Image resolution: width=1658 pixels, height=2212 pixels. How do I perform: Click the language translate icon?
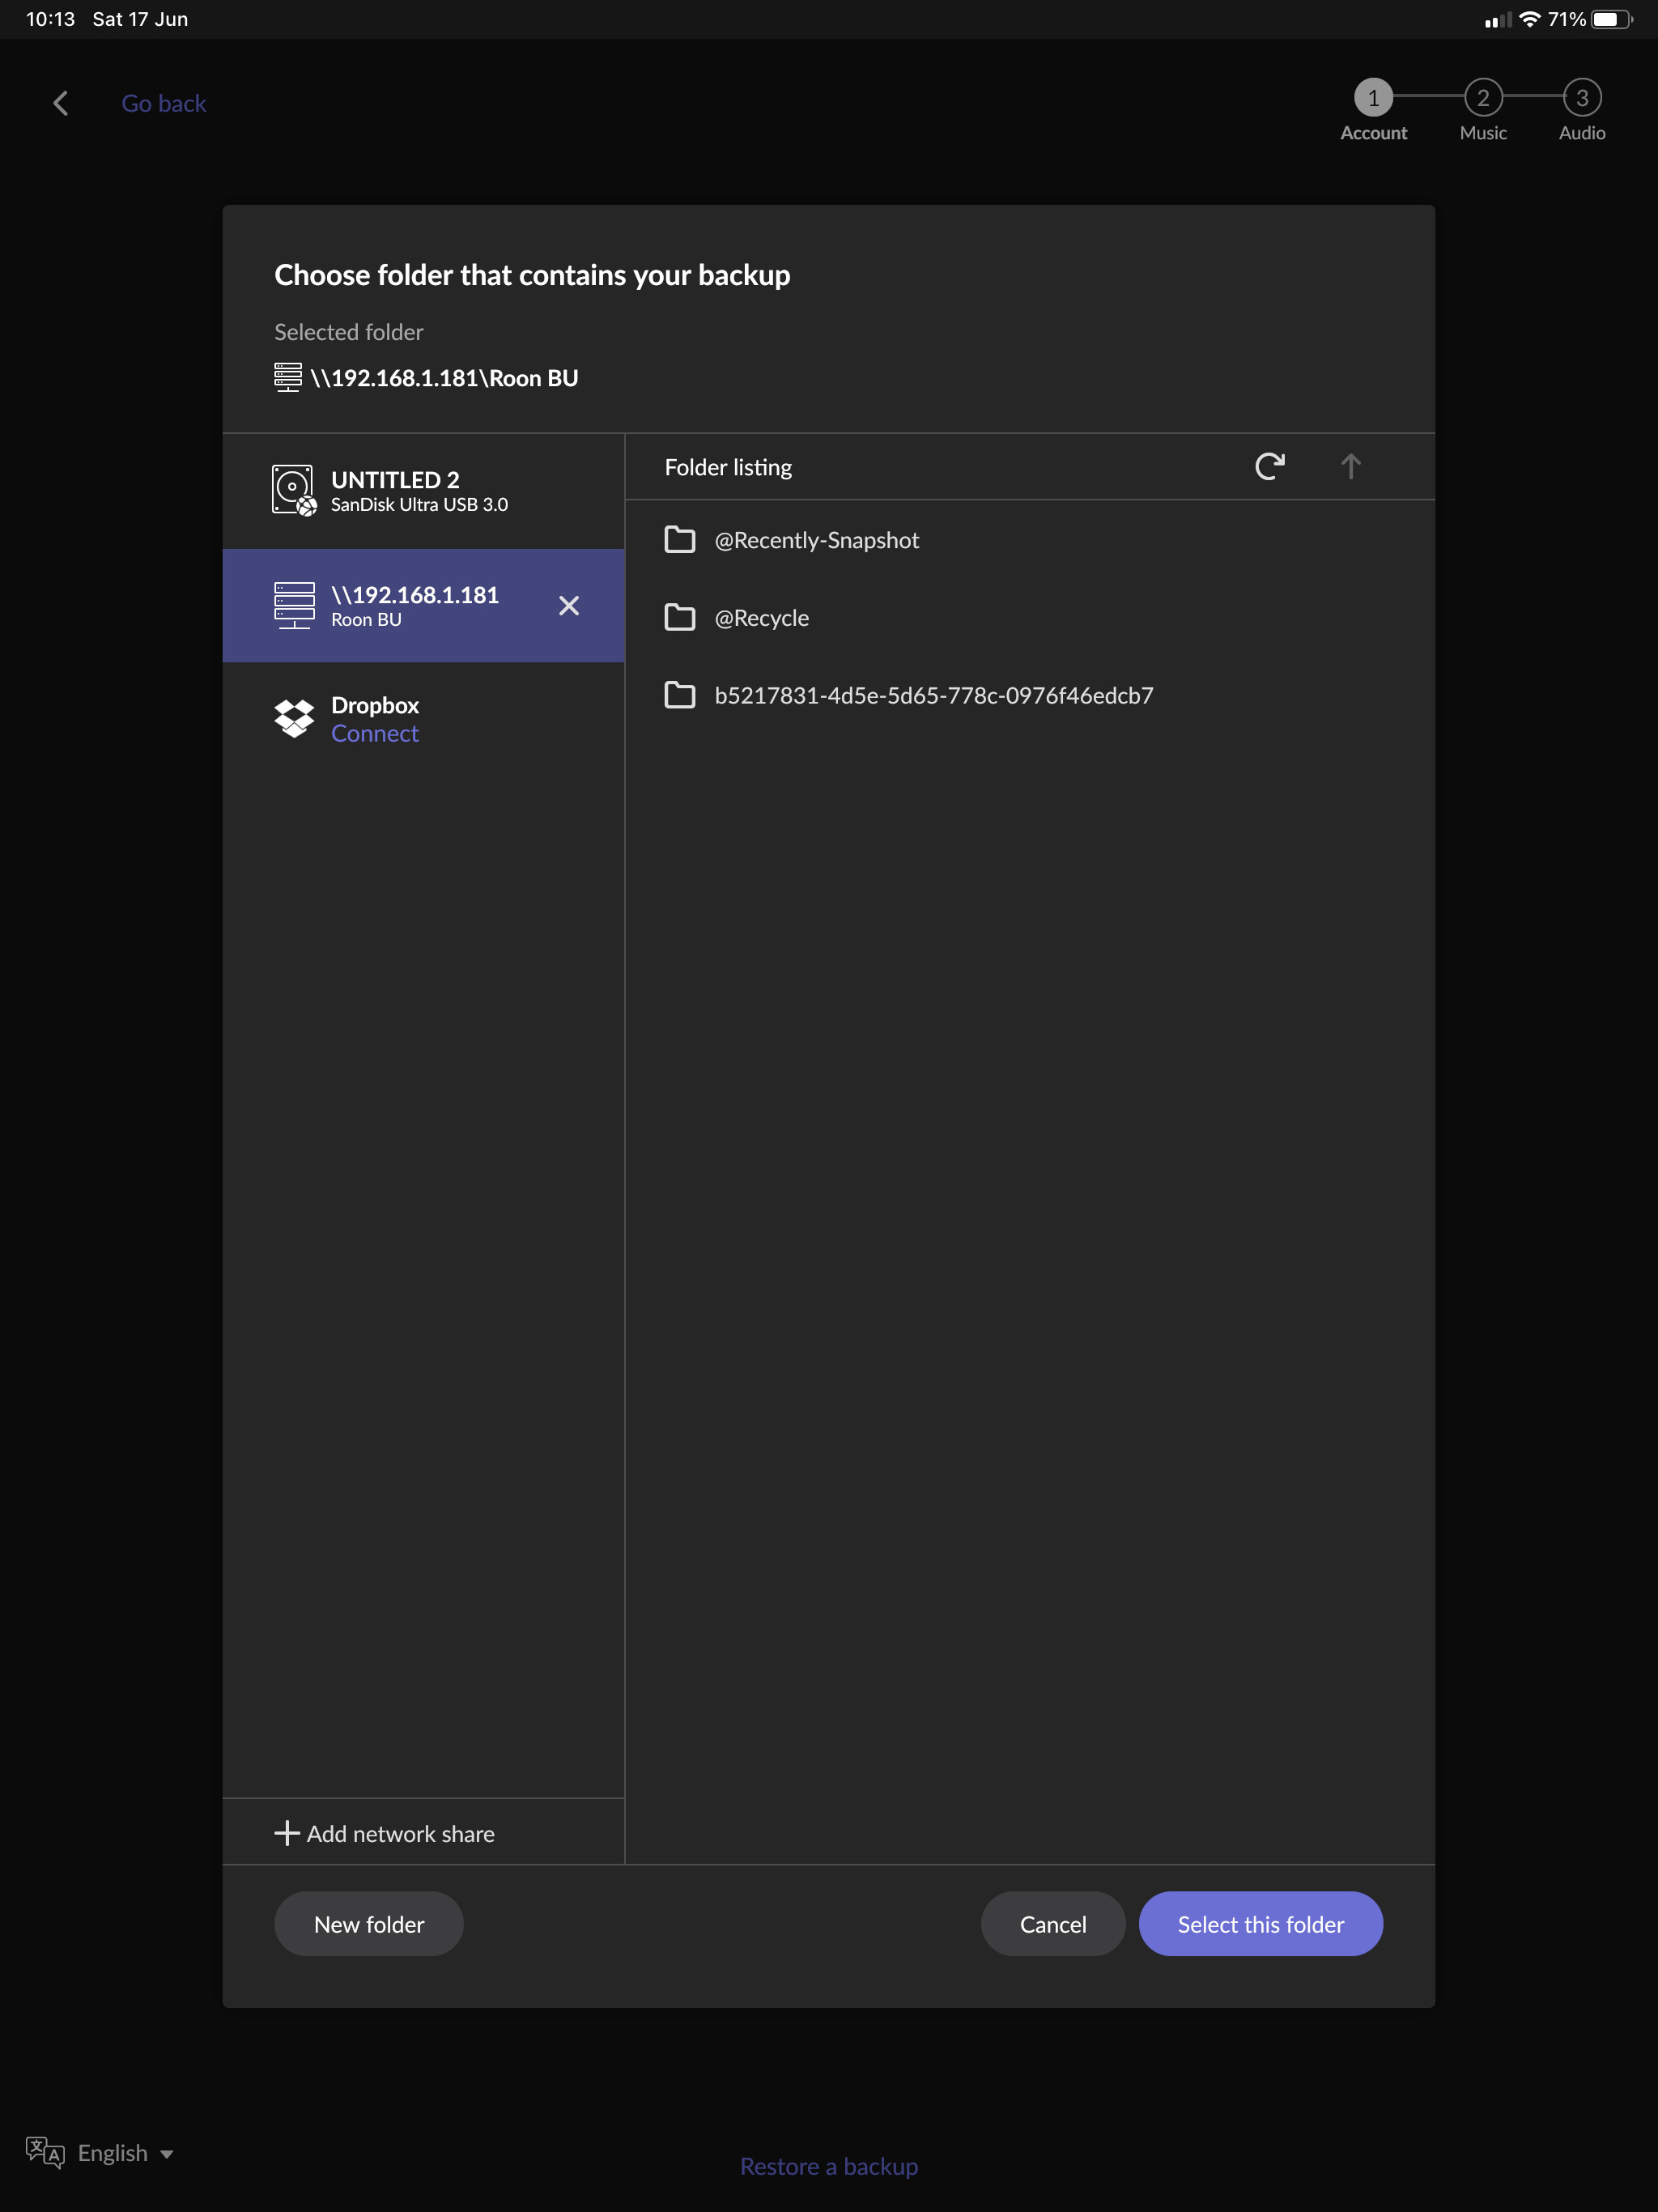45,2151
